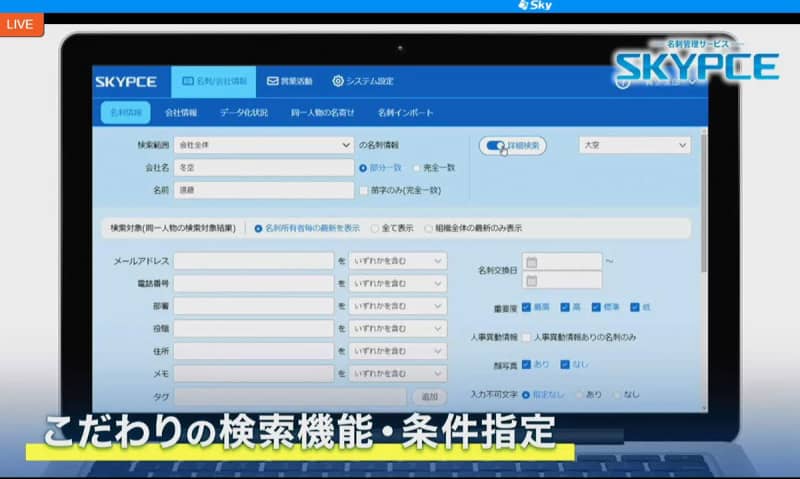The height and width of the screenshot is (479, 800).
Task: Select 入力不可文字 あり radio
Action: click(x=580, y=395)
